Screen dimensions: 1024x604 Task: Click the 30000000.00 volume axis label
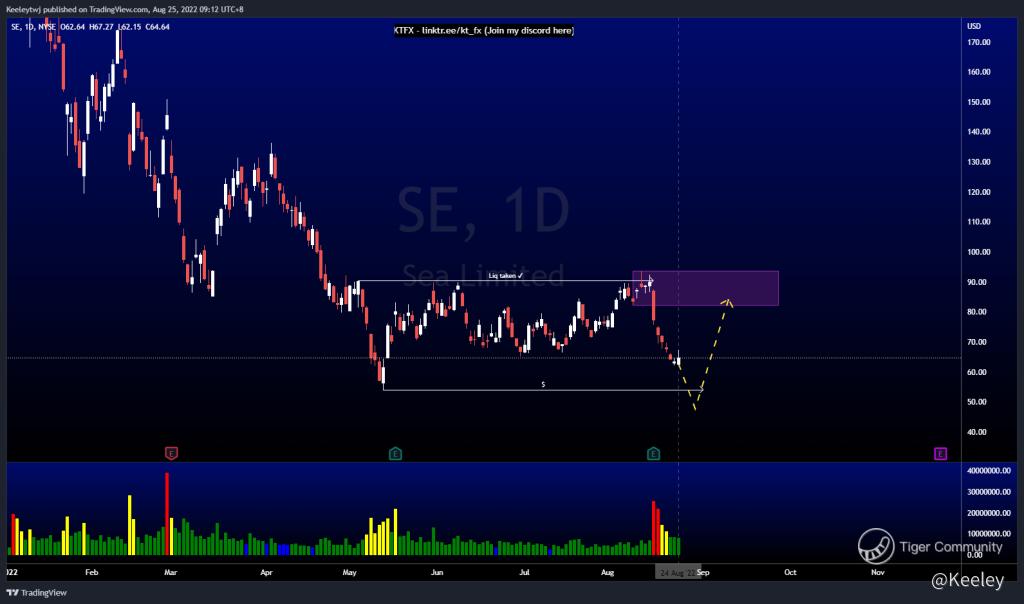pos(989,492)
